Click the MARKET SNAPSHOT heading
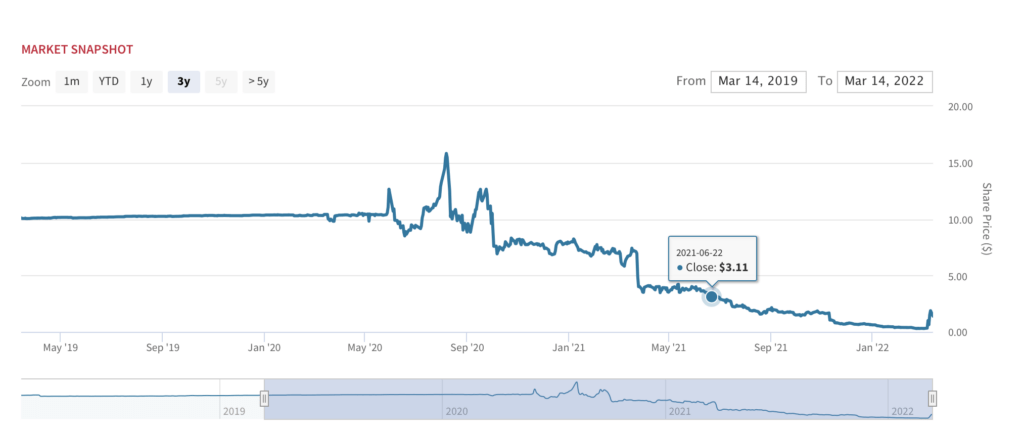The height and width of the screenshot is (431, 1024). tap(78, 50)
